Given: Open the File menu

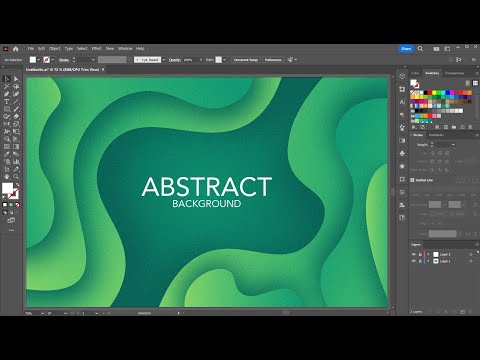Looking at the screenshot, I should coord(31,49).
